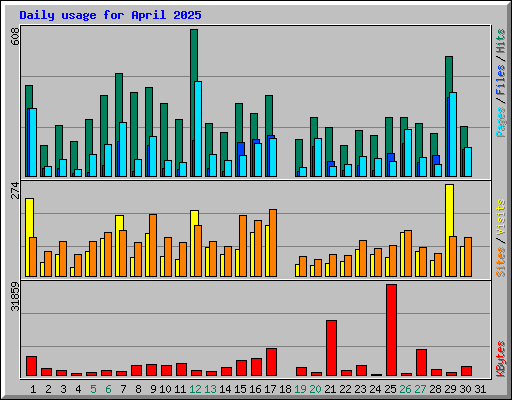This screenshot has width=512, height=400.
Task: Click green weekend day label 12
Action: pos(195,389)
